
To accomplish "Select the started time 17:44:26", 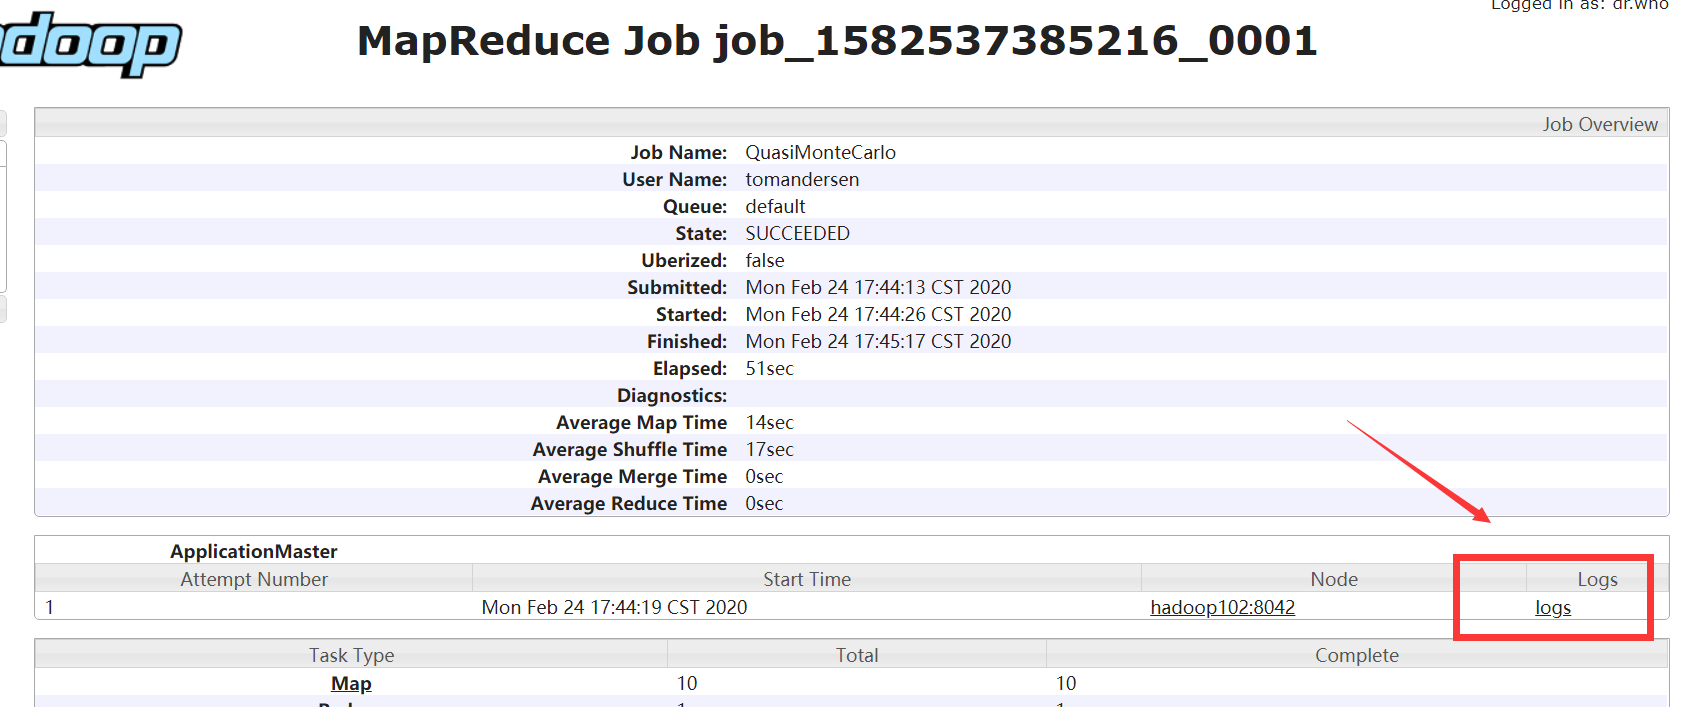I will 878,314.
